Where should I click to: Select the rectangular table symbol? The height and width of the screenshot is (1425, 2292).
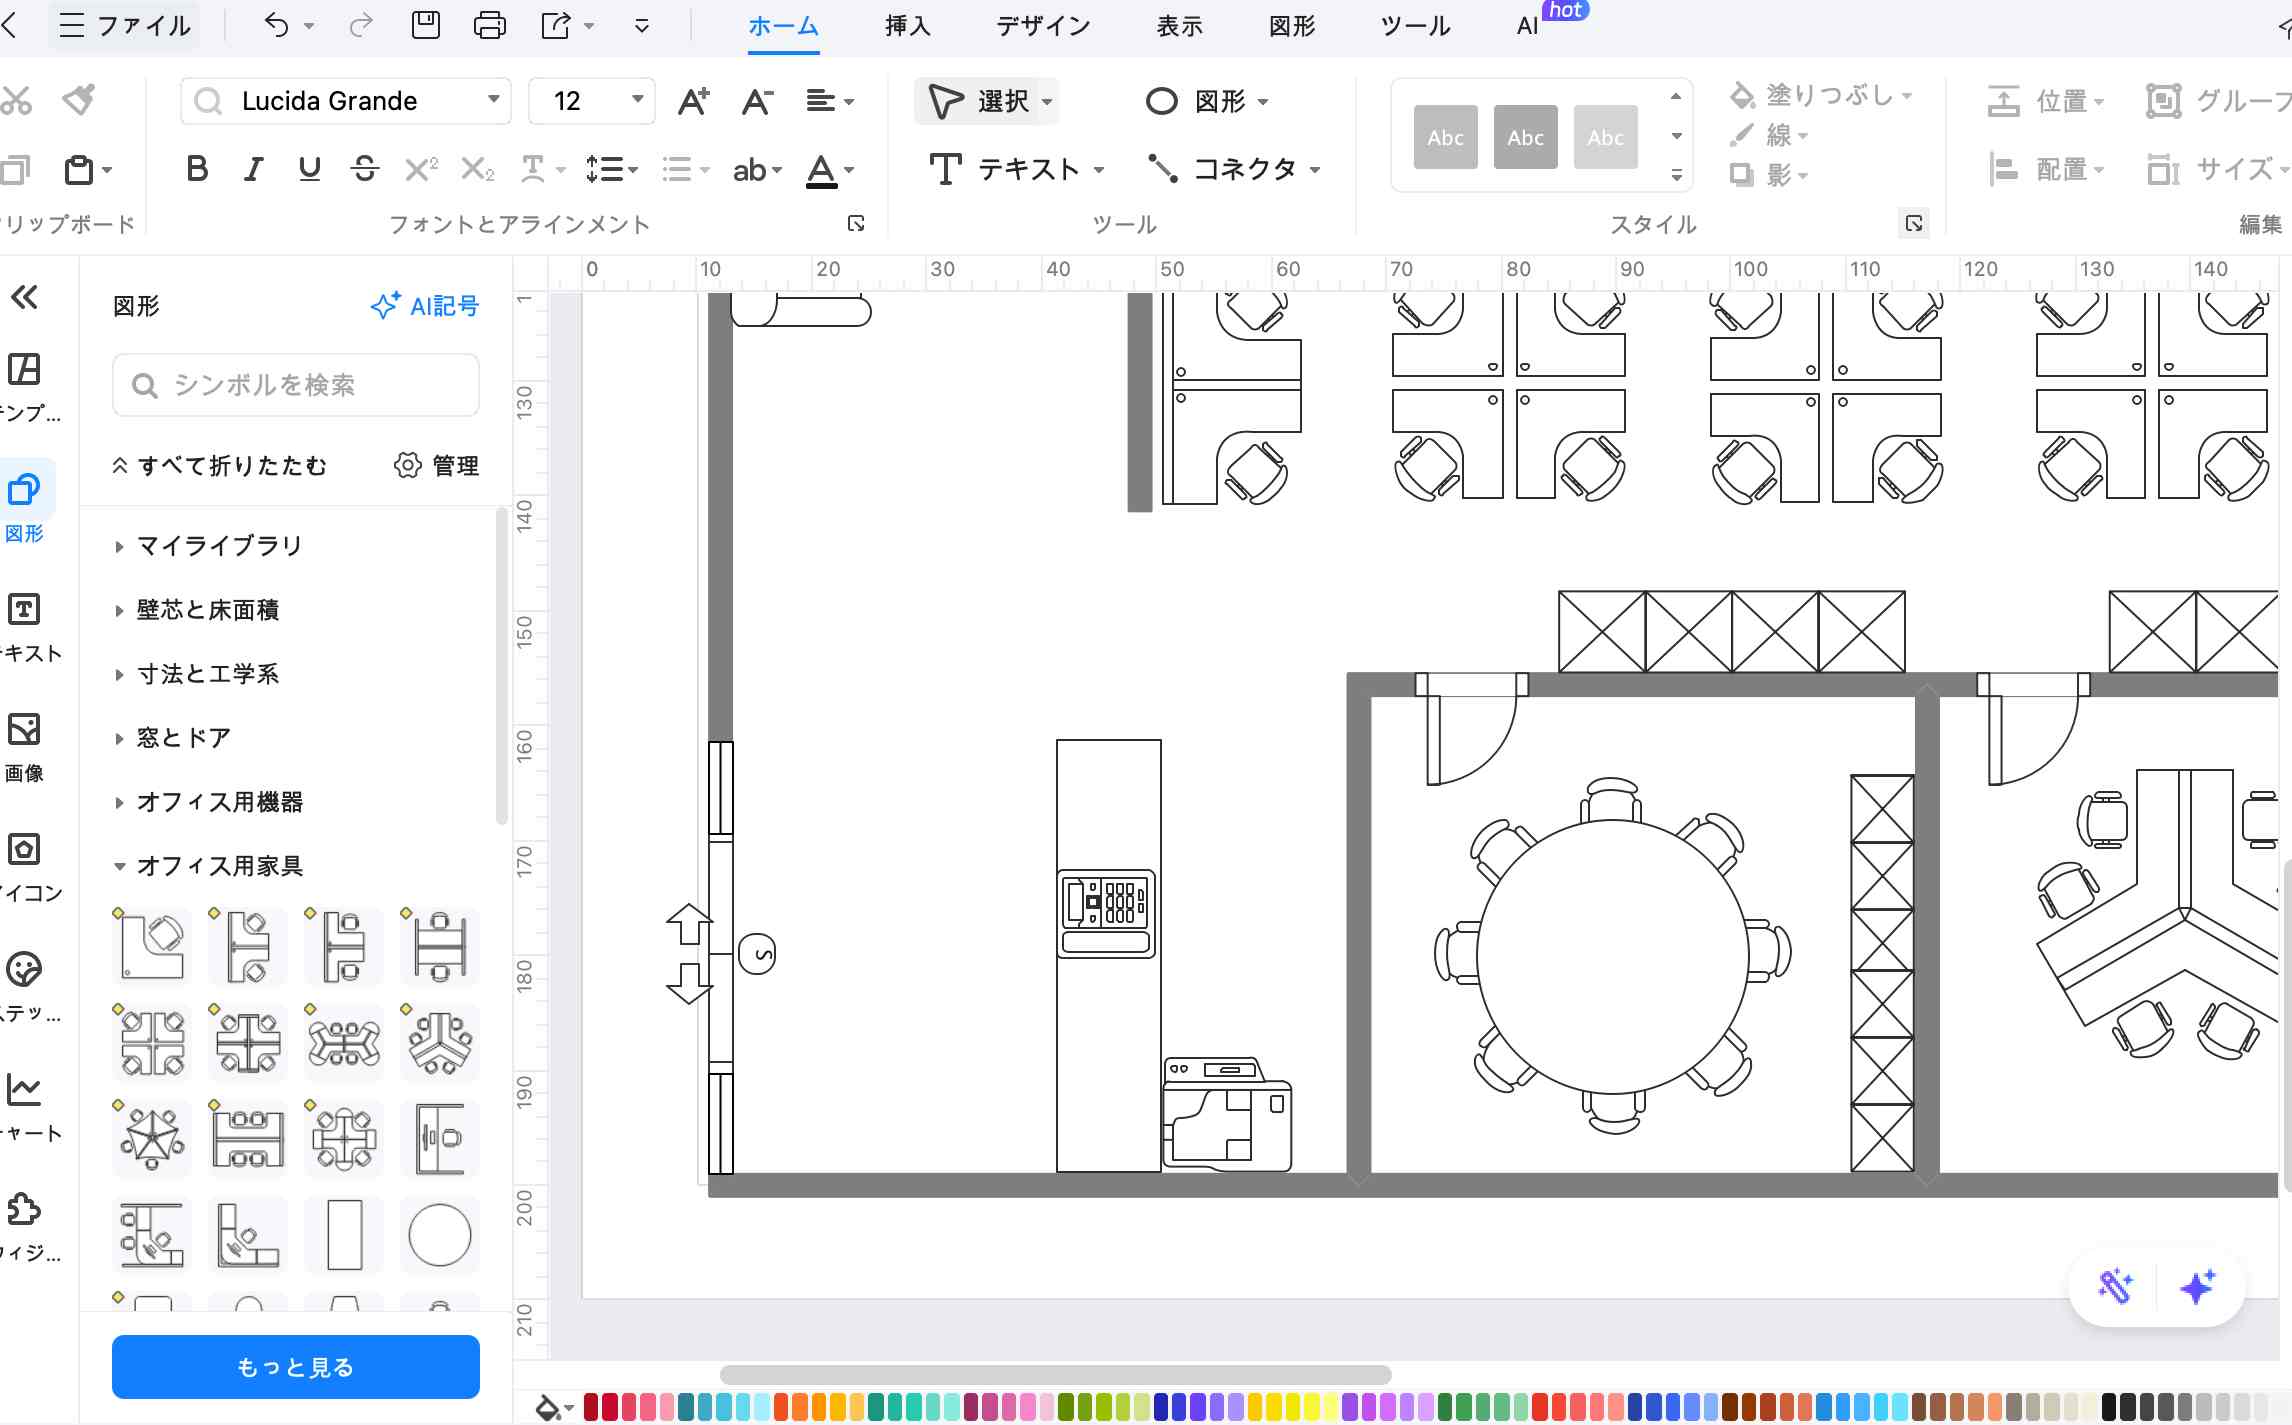tap(344, 1235)
